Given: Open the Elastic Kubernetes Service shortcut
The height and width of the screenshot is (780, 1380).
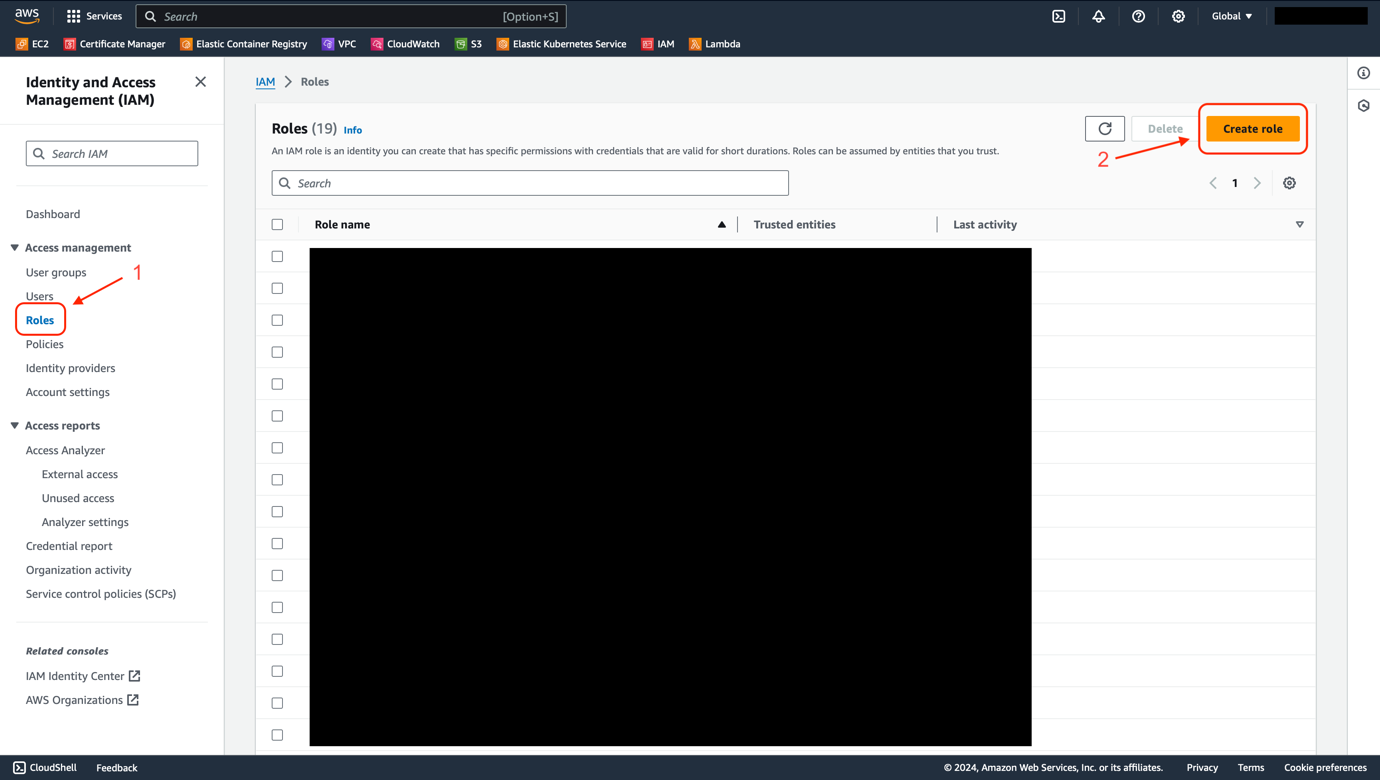Looking at the screenshot, I should coord(562,44).
